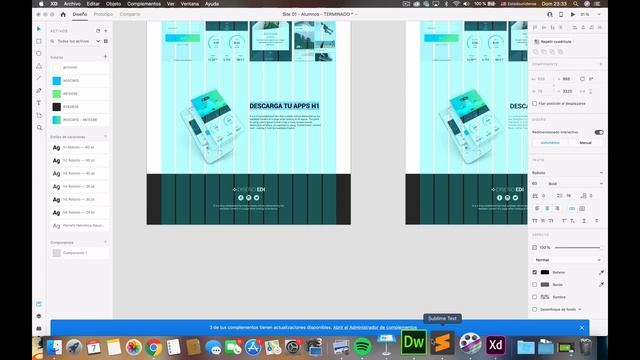
Task: Activate the Pen tool
Action: click(39, 90)
